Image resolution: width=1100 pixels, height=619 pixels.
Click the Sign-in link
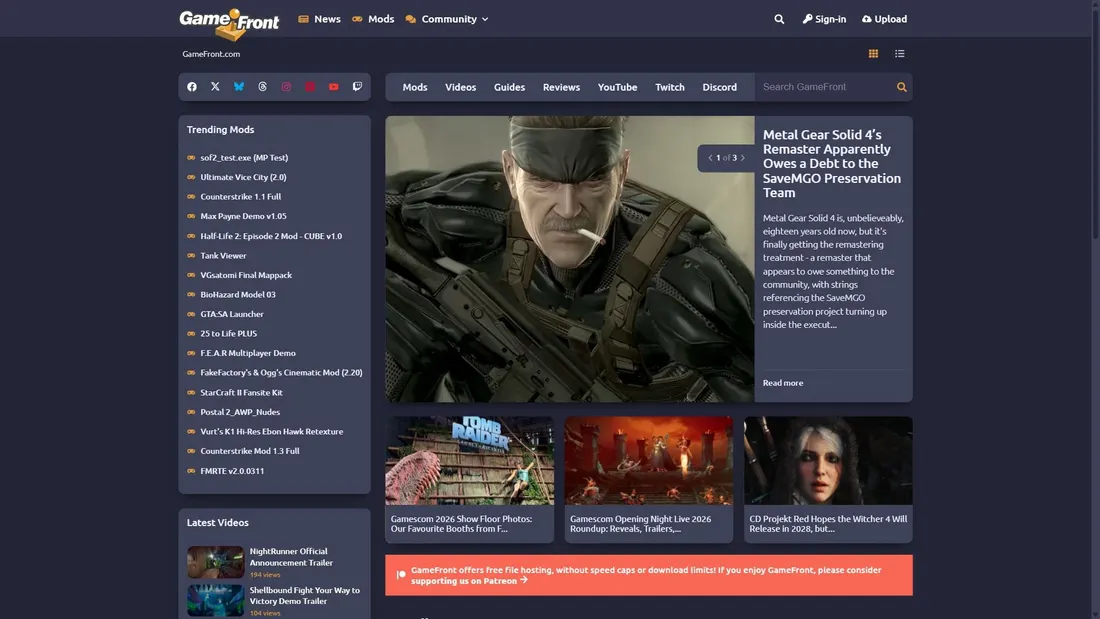pyautogui.click(x=824, y=19)
